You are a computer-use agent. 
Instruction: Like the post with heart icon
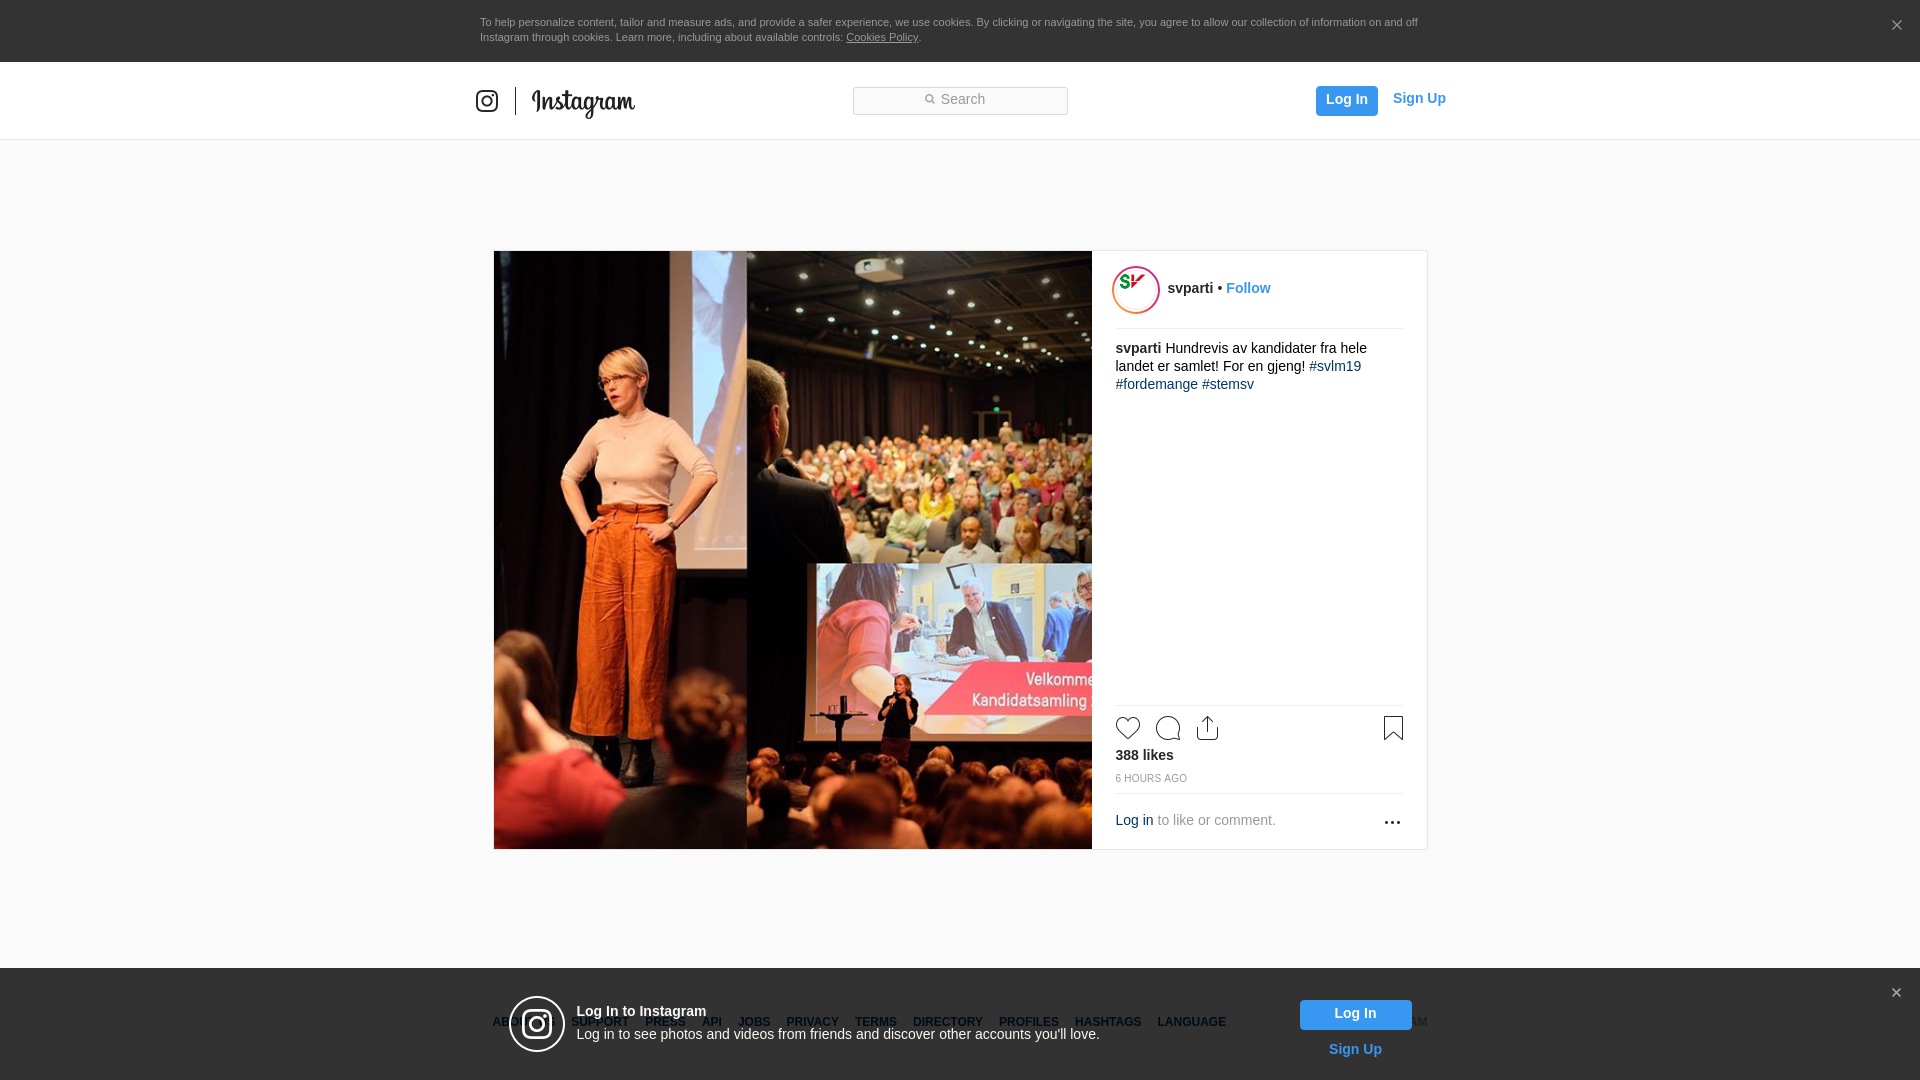tap(1128, 728)
